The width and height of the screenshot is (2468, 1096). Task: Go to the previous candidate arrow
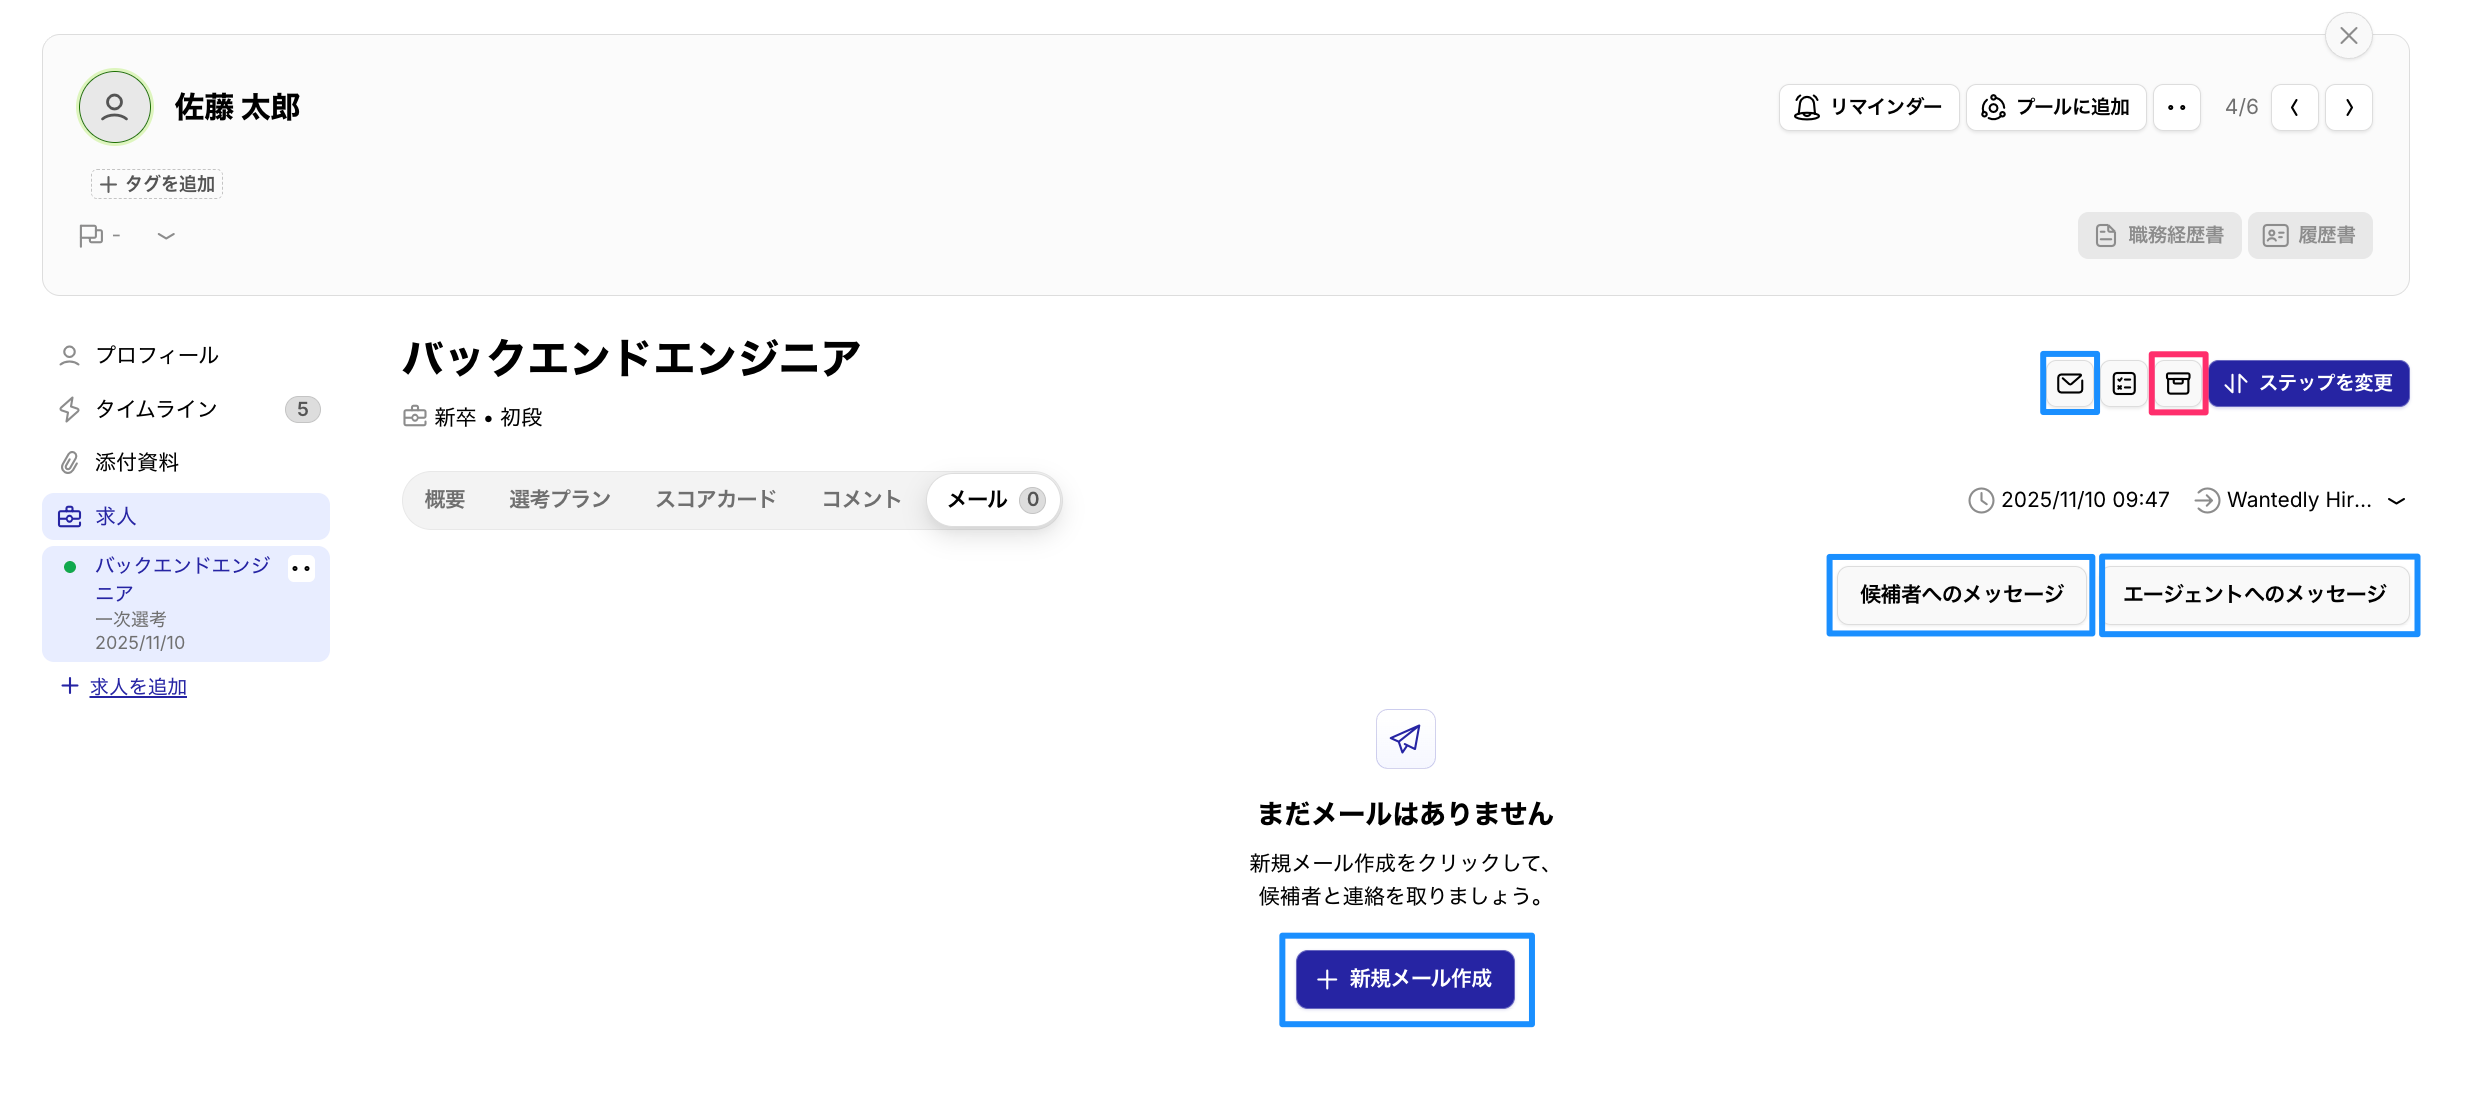pyautogui.click(x=2294, y=107)
